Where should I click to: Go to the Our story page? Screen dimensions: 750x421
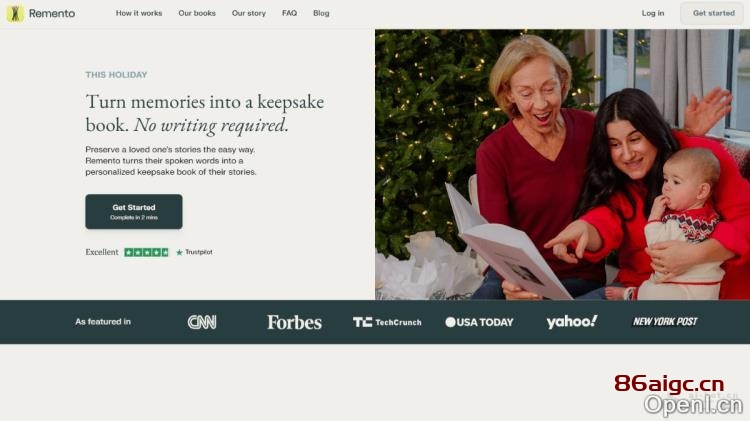[x=249, y=13]
